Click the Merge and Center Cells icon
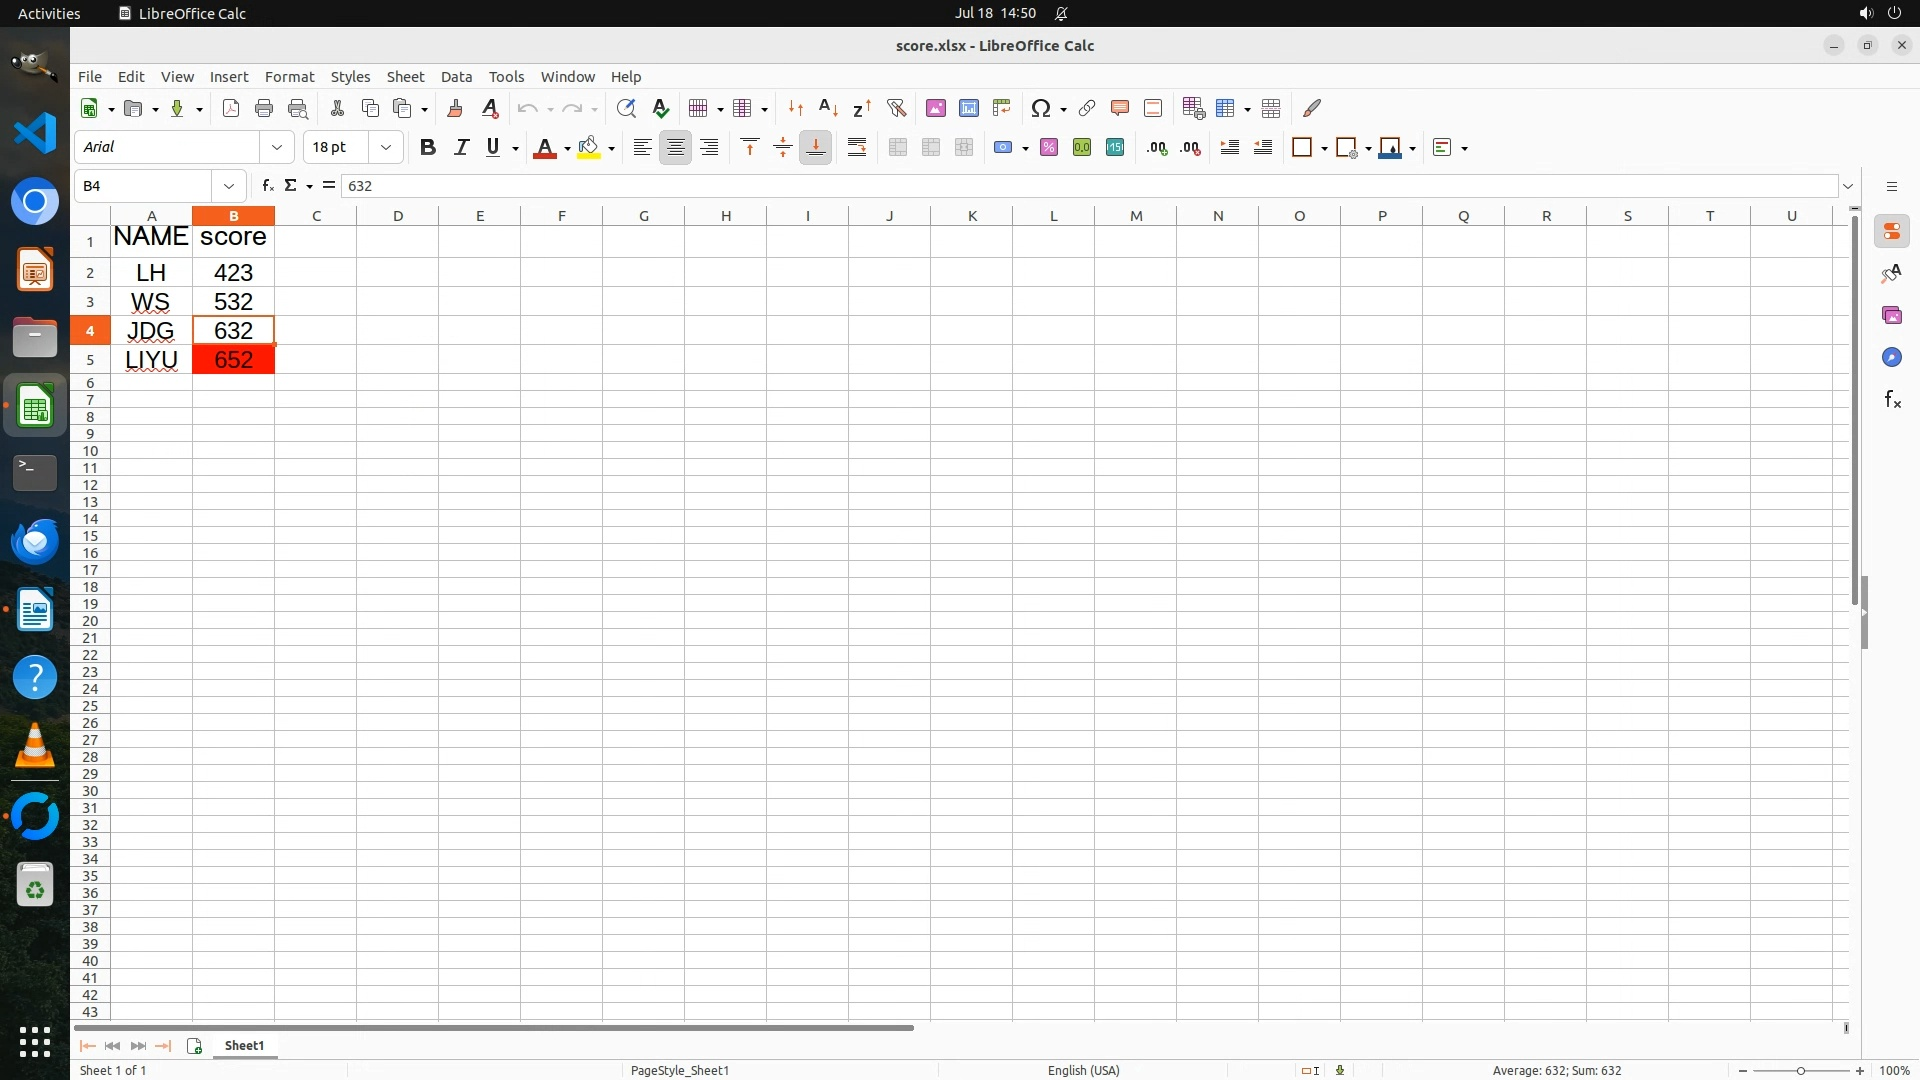Image resolution: width=1920 pixels, height=1080 pixels. (897, 147)
